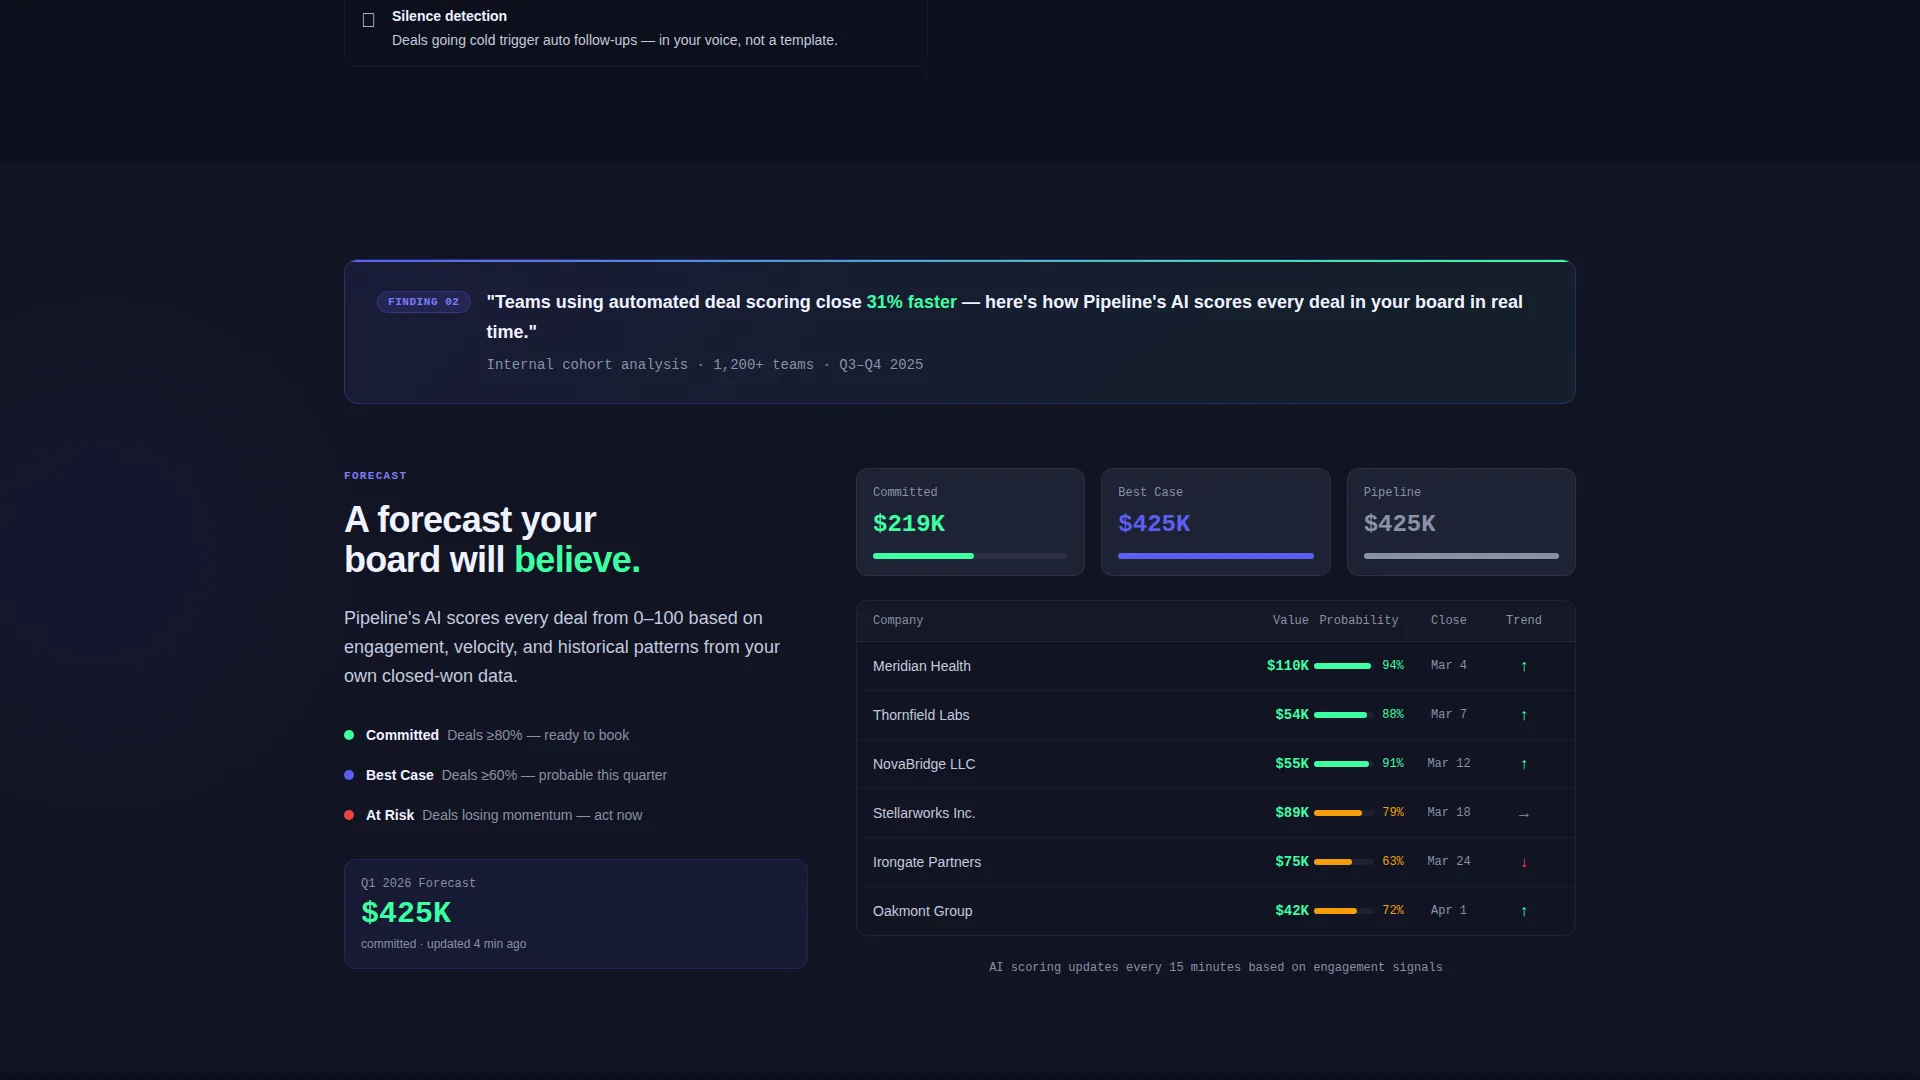Click the Mar 7 close date
Viewport: 1920px width, 1080px height.
(x=1448, y=715)
